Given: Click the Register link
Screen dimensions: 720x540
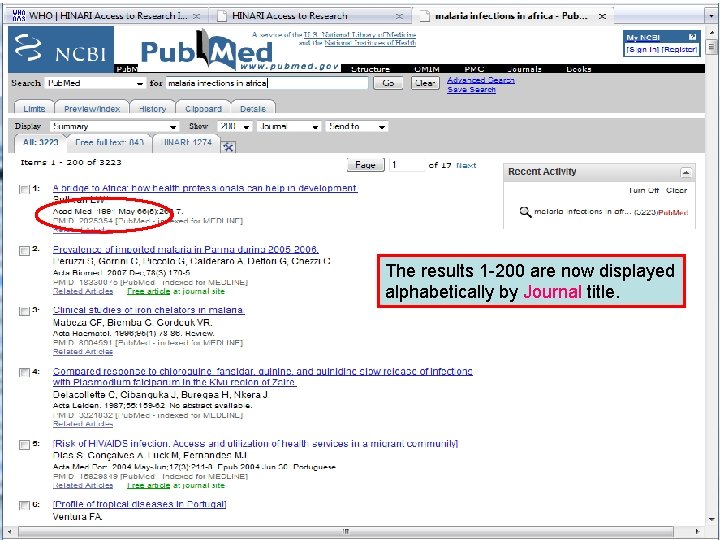Looking at the screenshot, I should 679,50.
